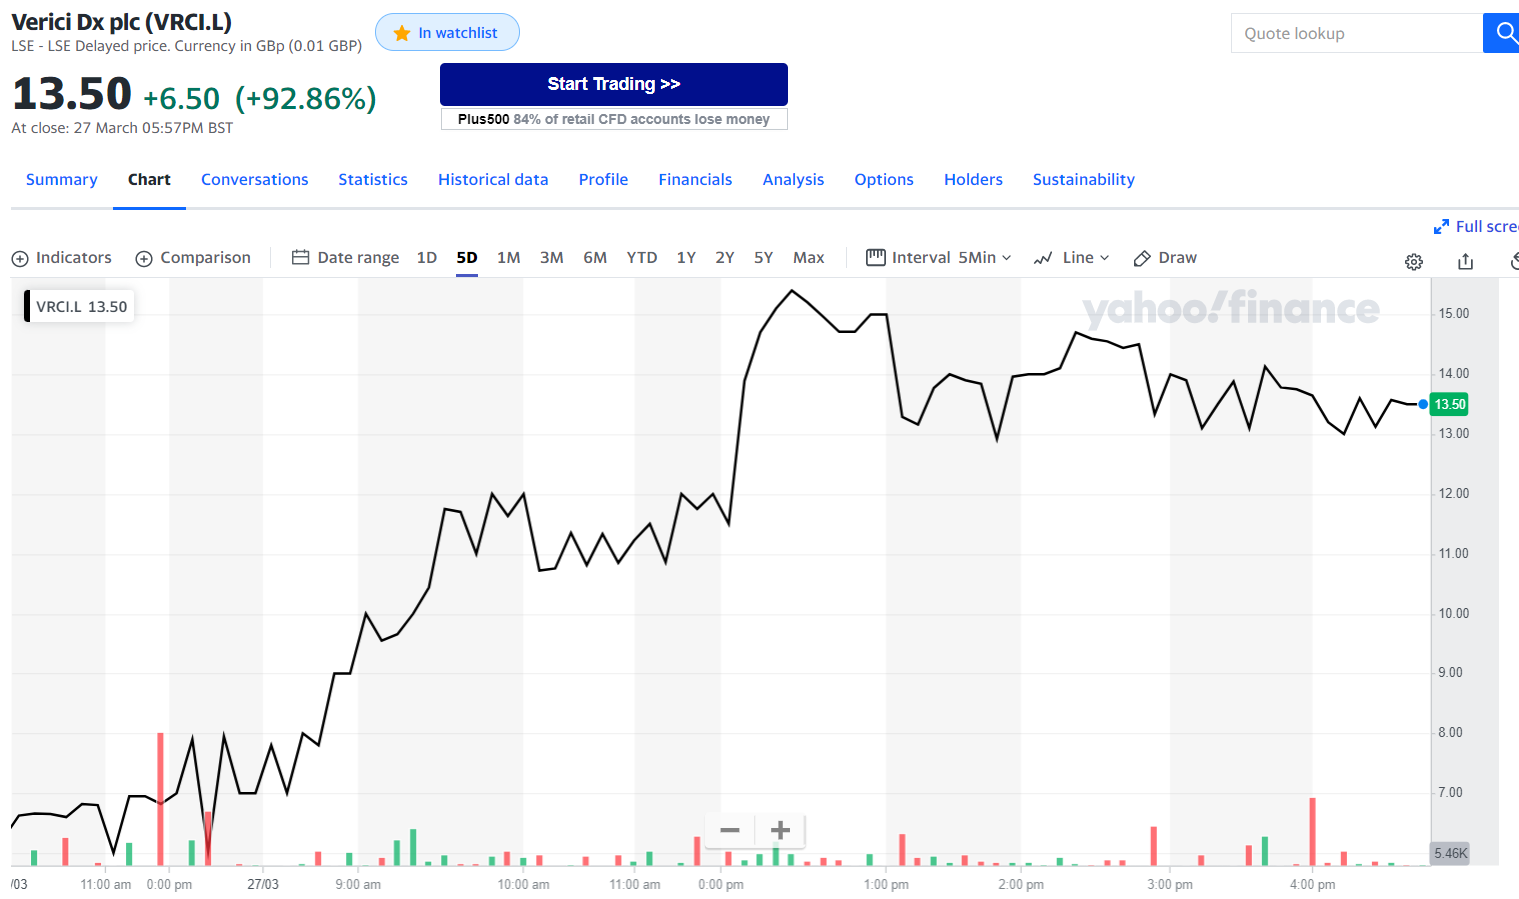This screenshot has height=899, width=1519.
Task: Click the Start Trading button
Action: click(614, 84)
